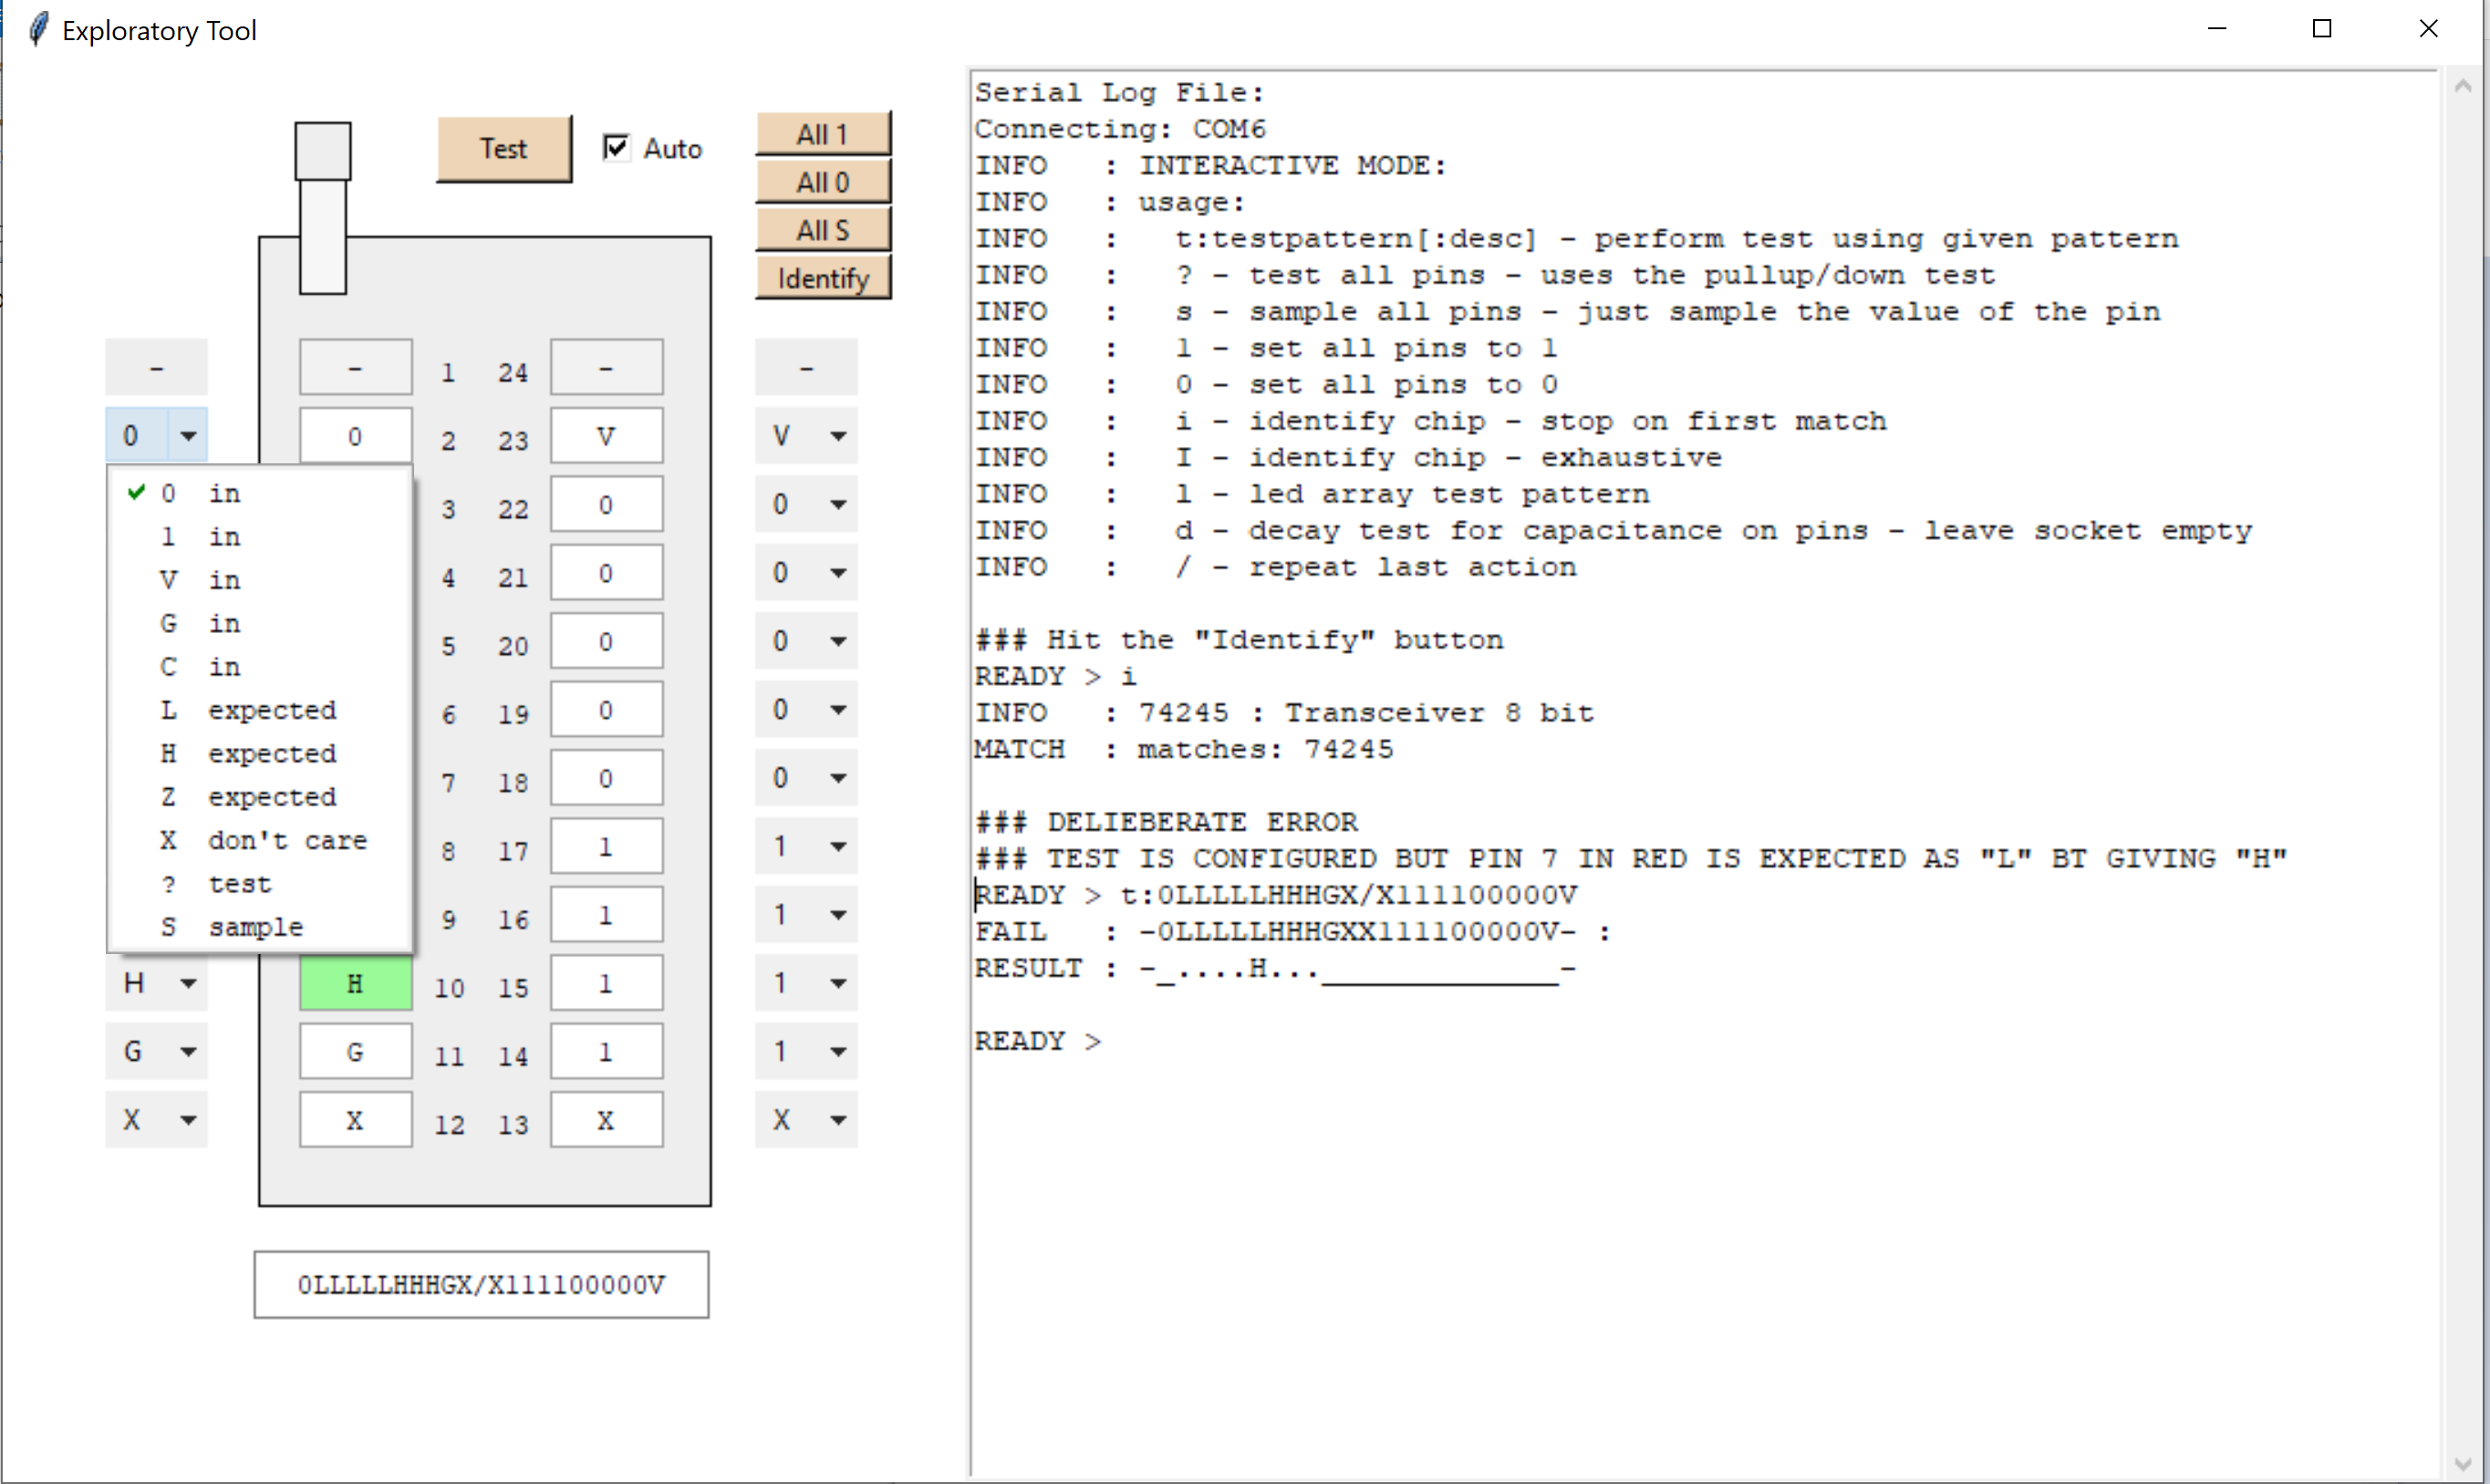Open pin 15 right-side dropdown
The height and width of the screenshot is (1484, 2490).
click(x=806, y=983)
